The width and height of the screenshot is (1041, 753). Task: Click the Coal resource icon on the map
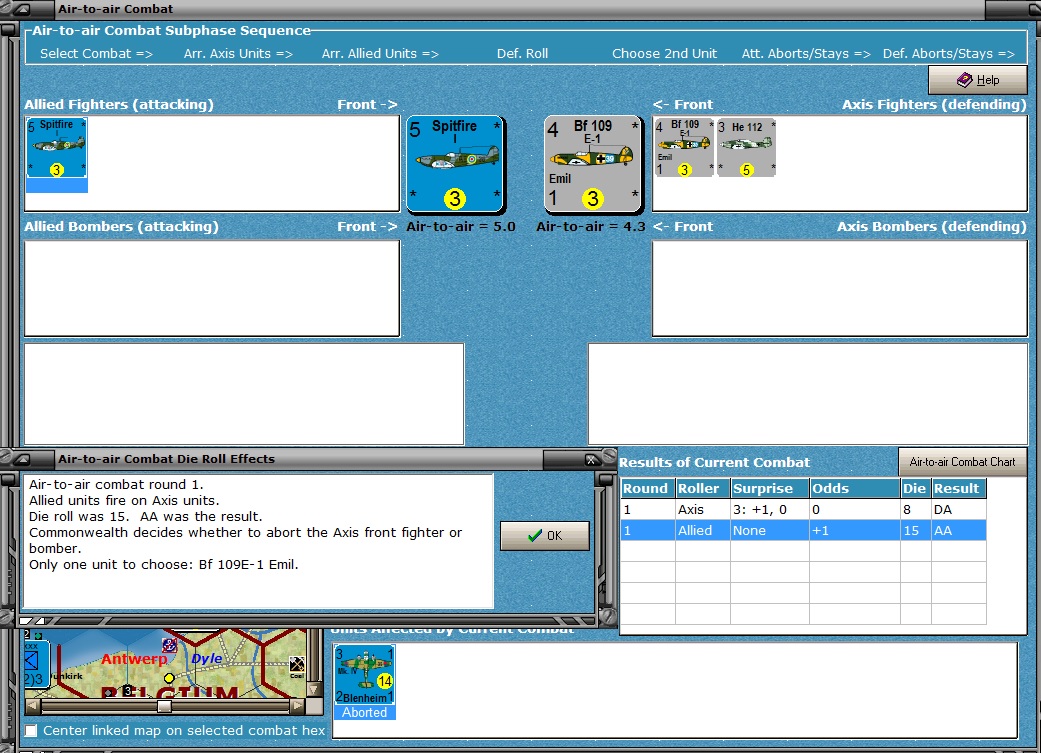pyautogui.click(x=297, y=667)
